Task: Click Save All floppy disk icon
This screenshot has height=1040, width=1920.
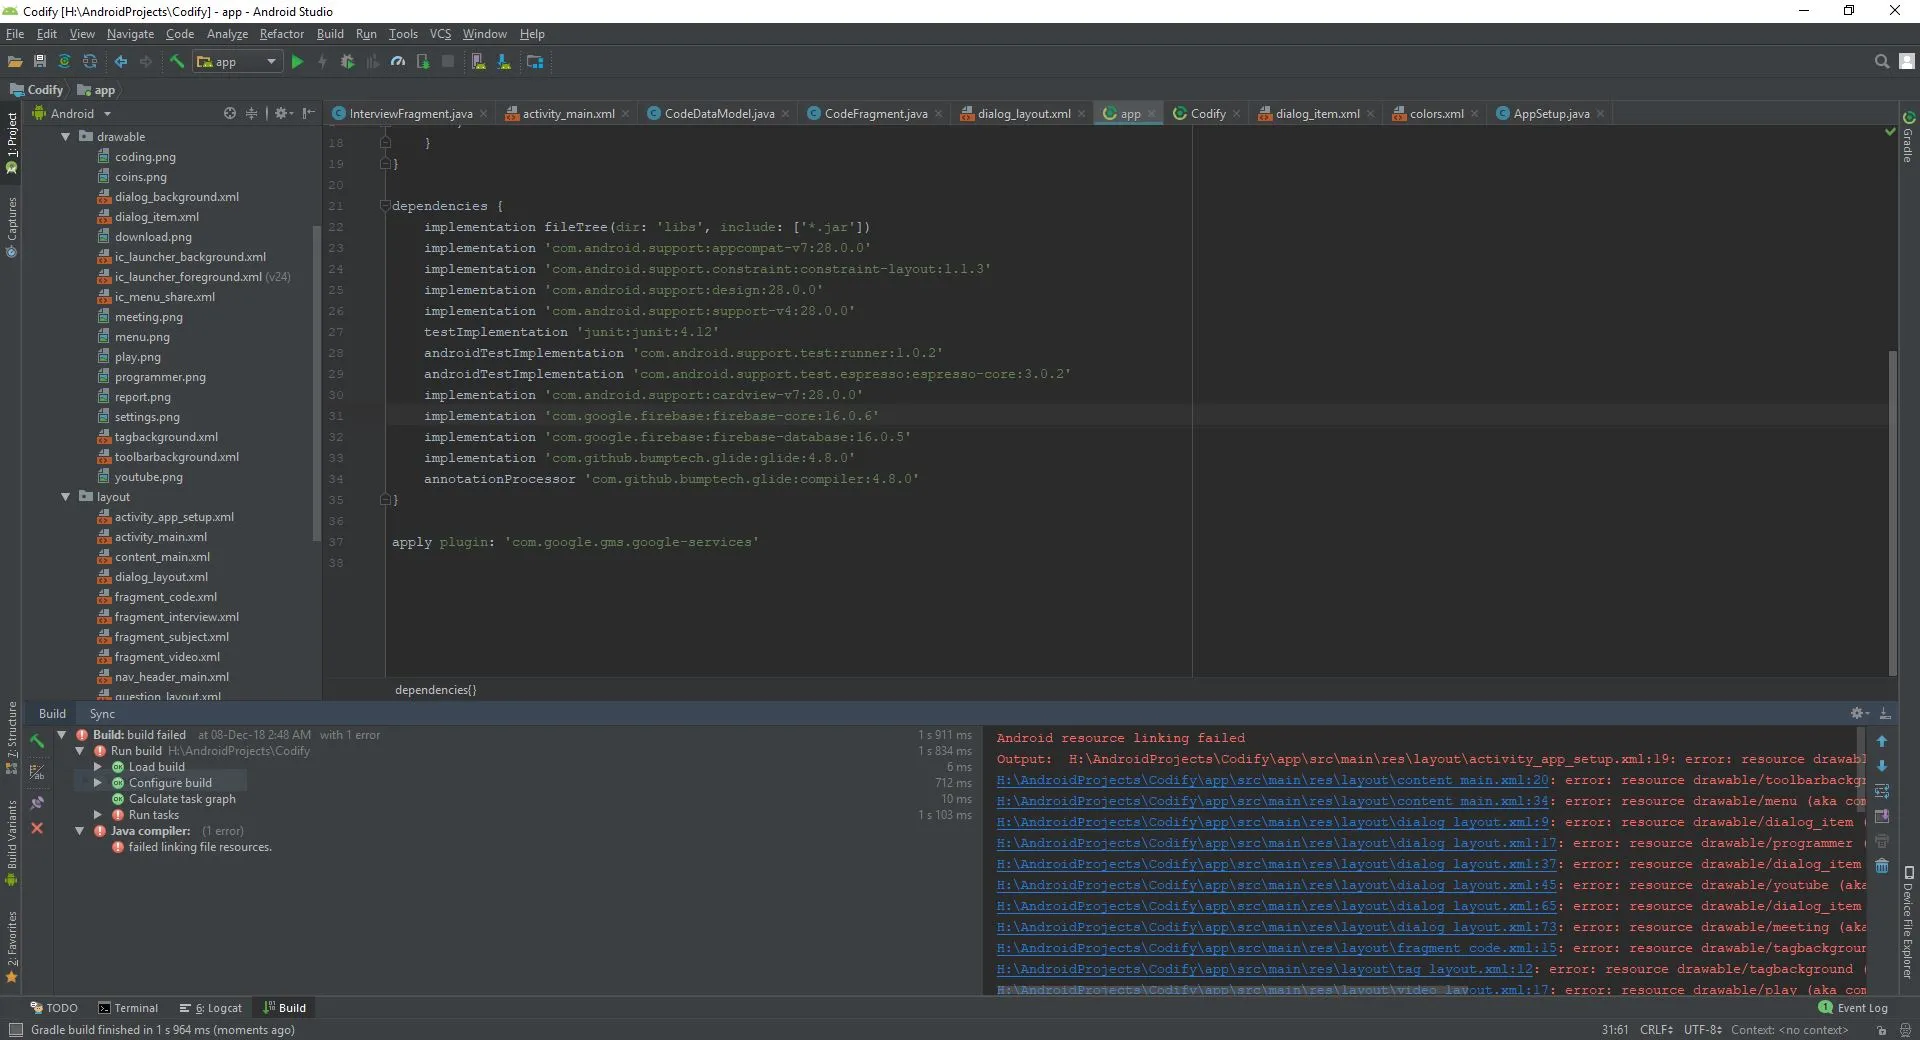Action: tap(40, 62)
